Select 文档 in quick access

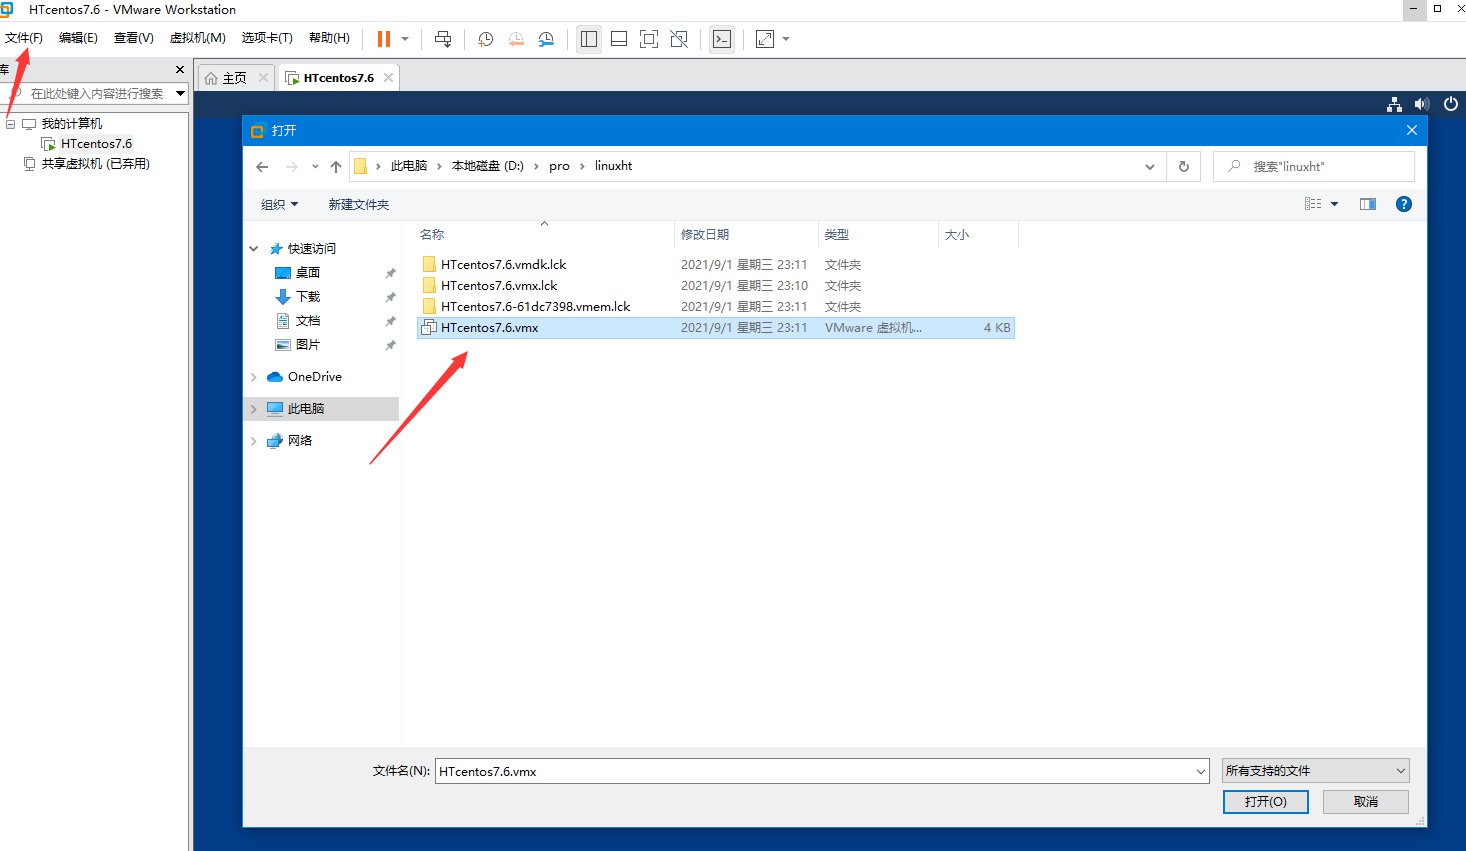pyautogui.click(x=307, y=321)
